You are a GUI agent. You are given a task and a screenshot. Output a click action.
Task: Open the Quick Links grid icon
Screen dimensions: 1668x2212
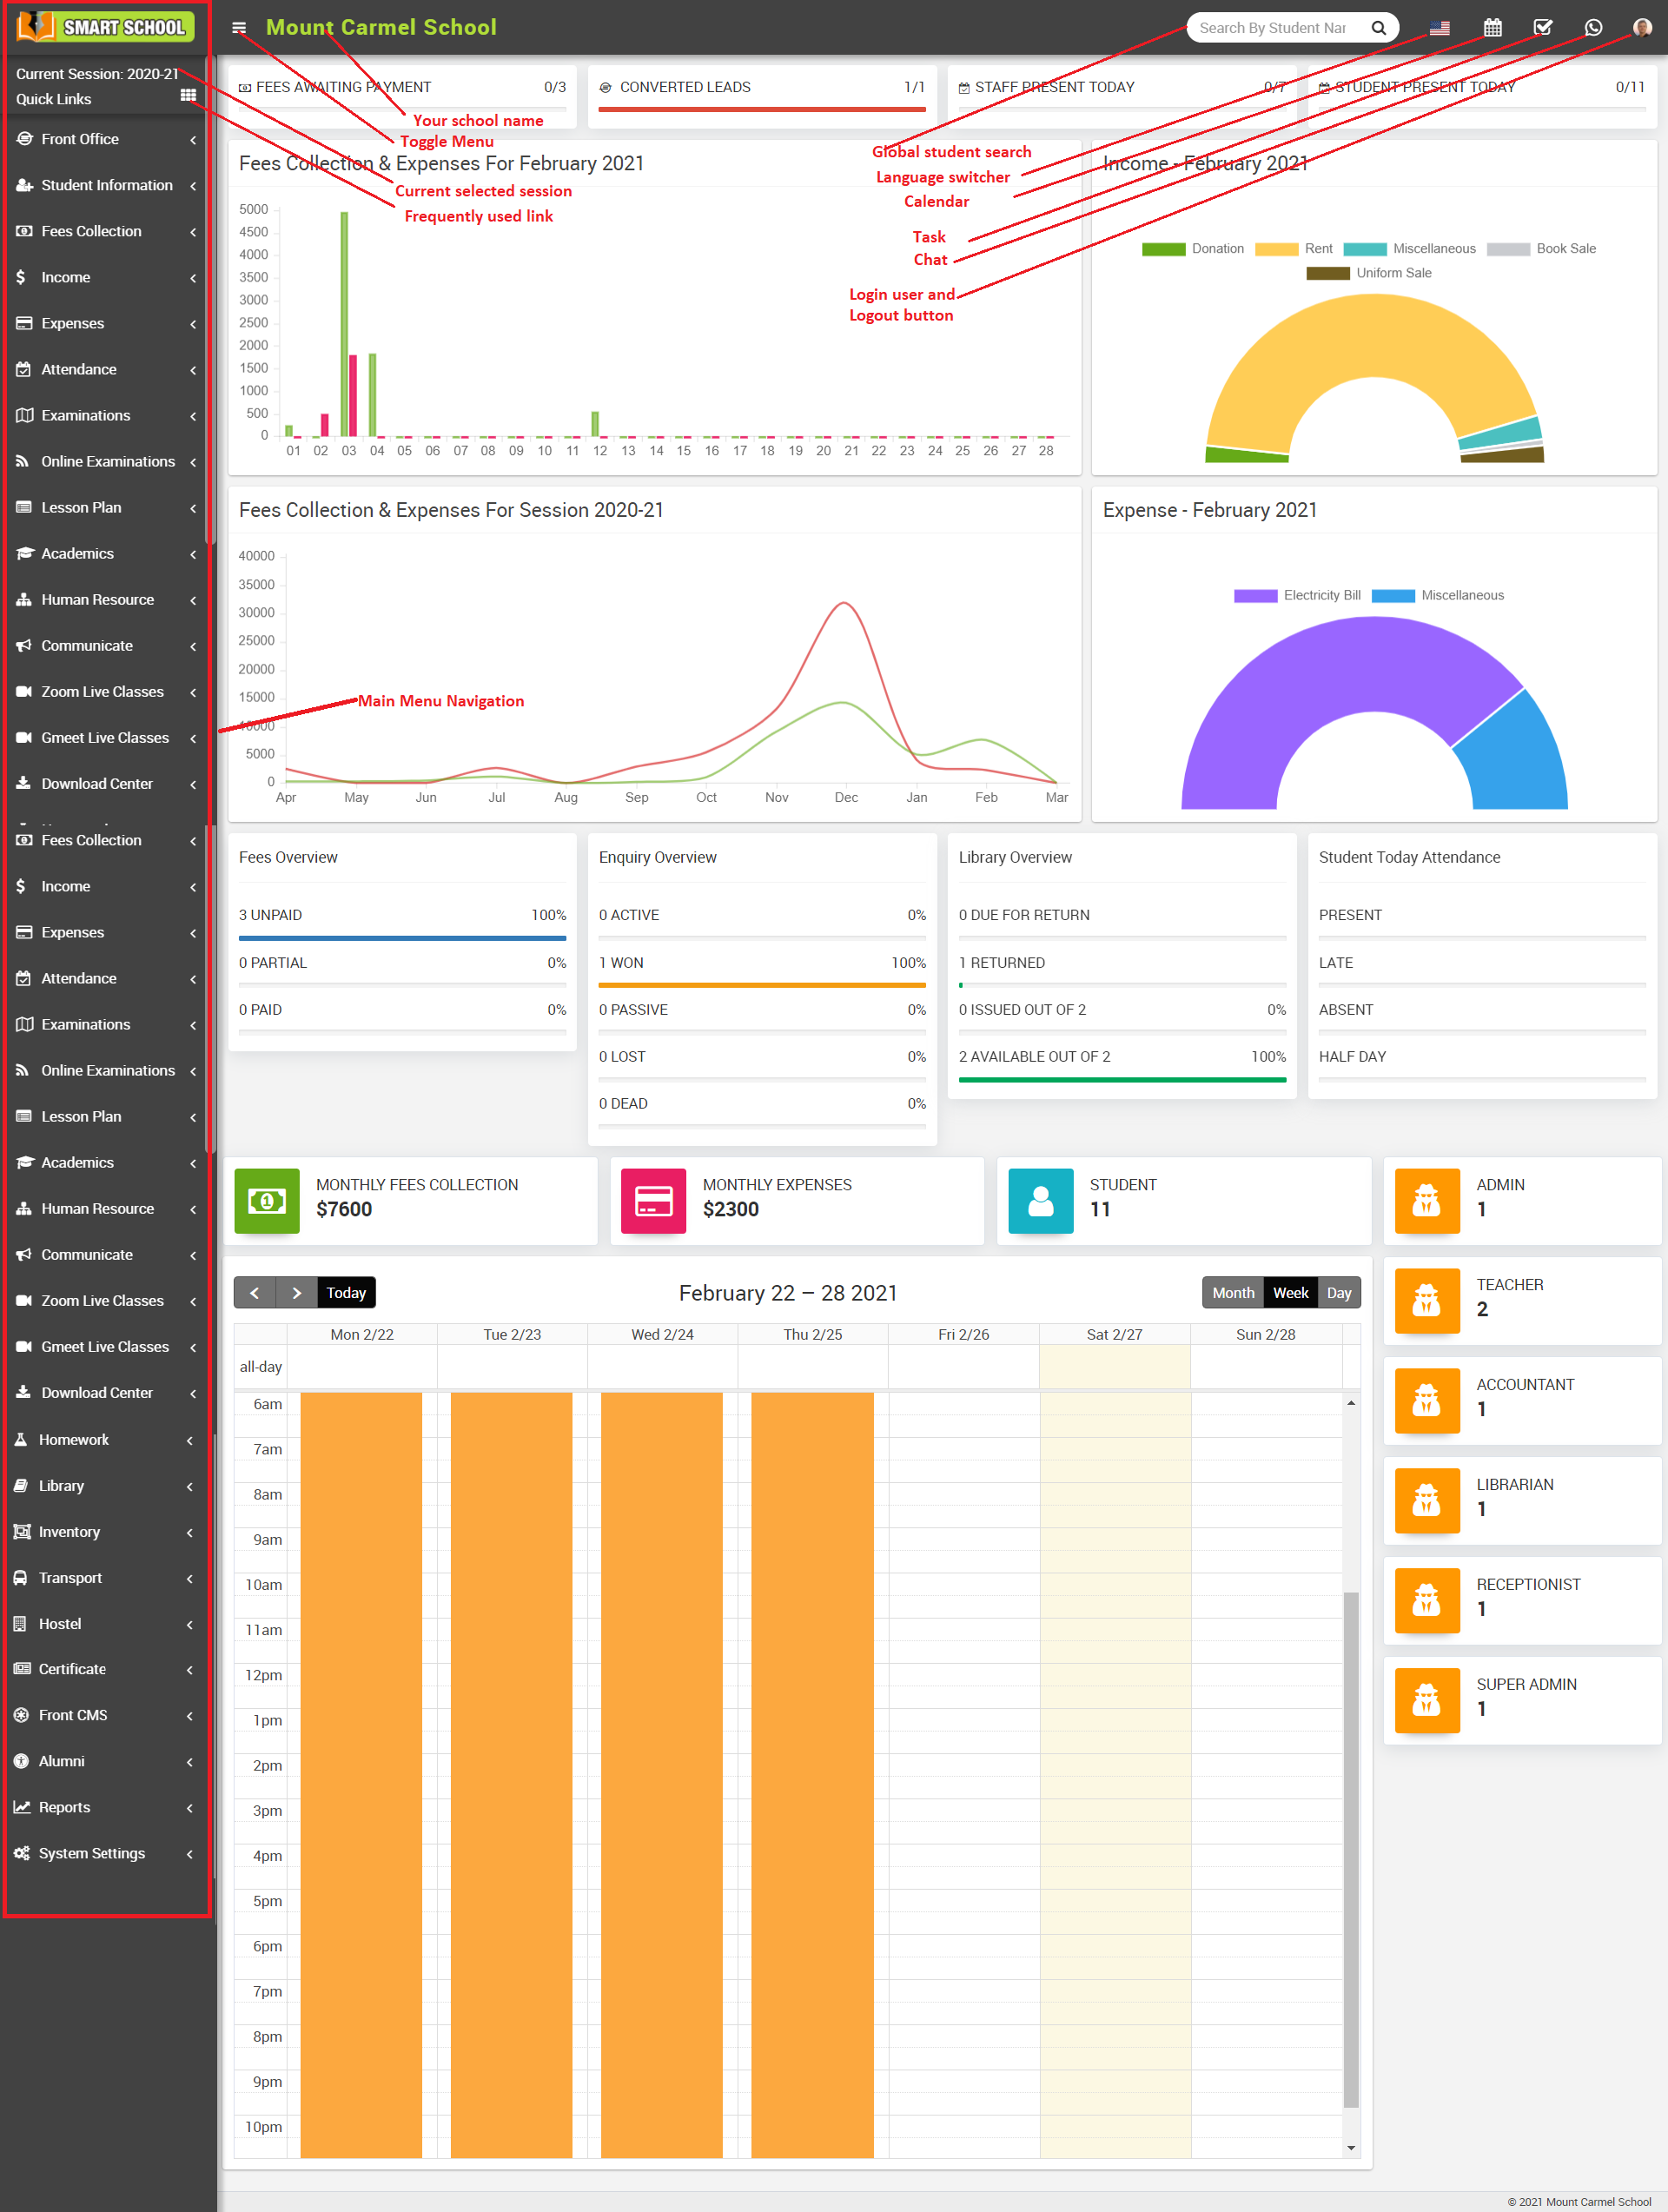click(x=188, y=96)
